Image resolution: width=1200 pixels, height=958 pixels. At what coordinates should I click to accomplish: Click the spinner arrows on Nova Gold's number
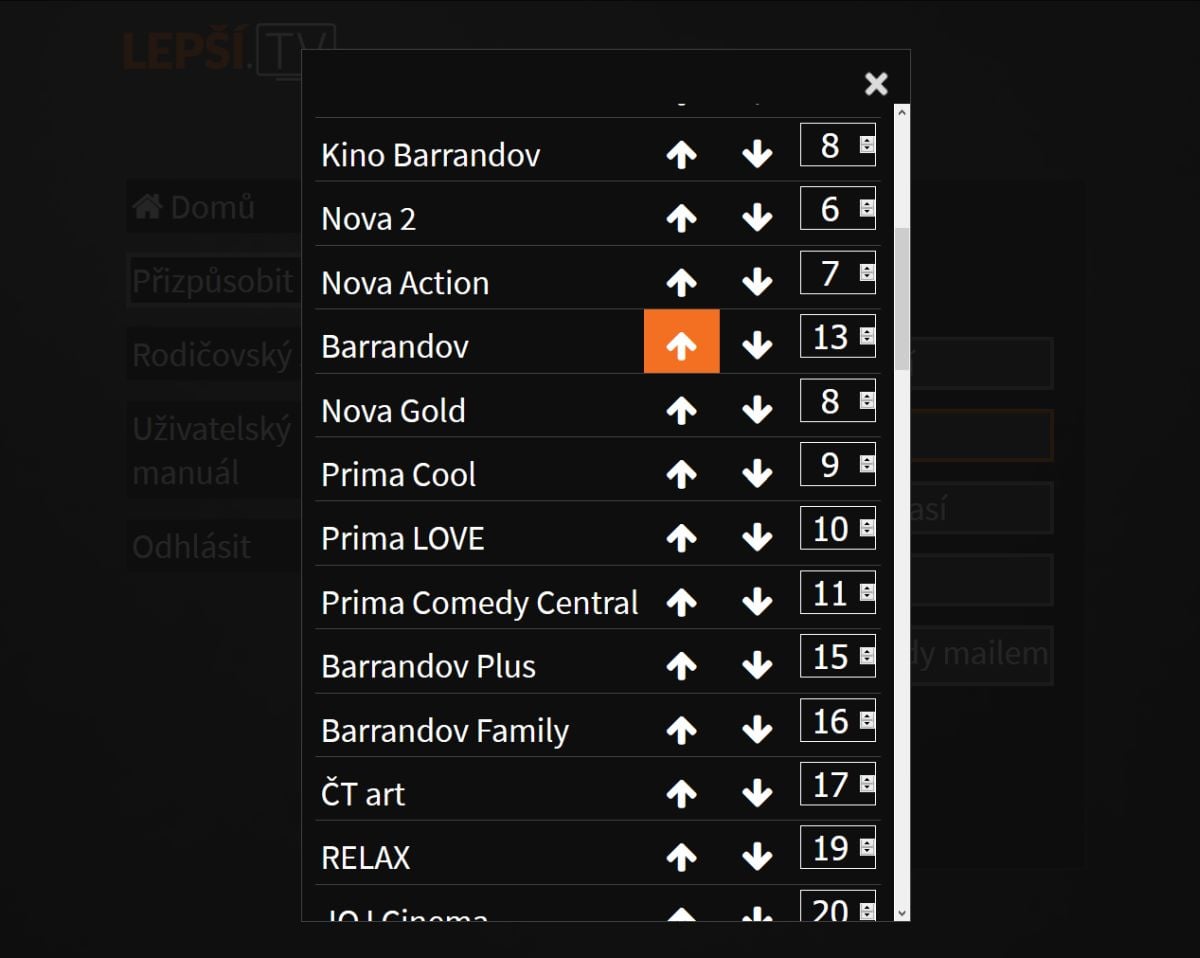[867, 401]
